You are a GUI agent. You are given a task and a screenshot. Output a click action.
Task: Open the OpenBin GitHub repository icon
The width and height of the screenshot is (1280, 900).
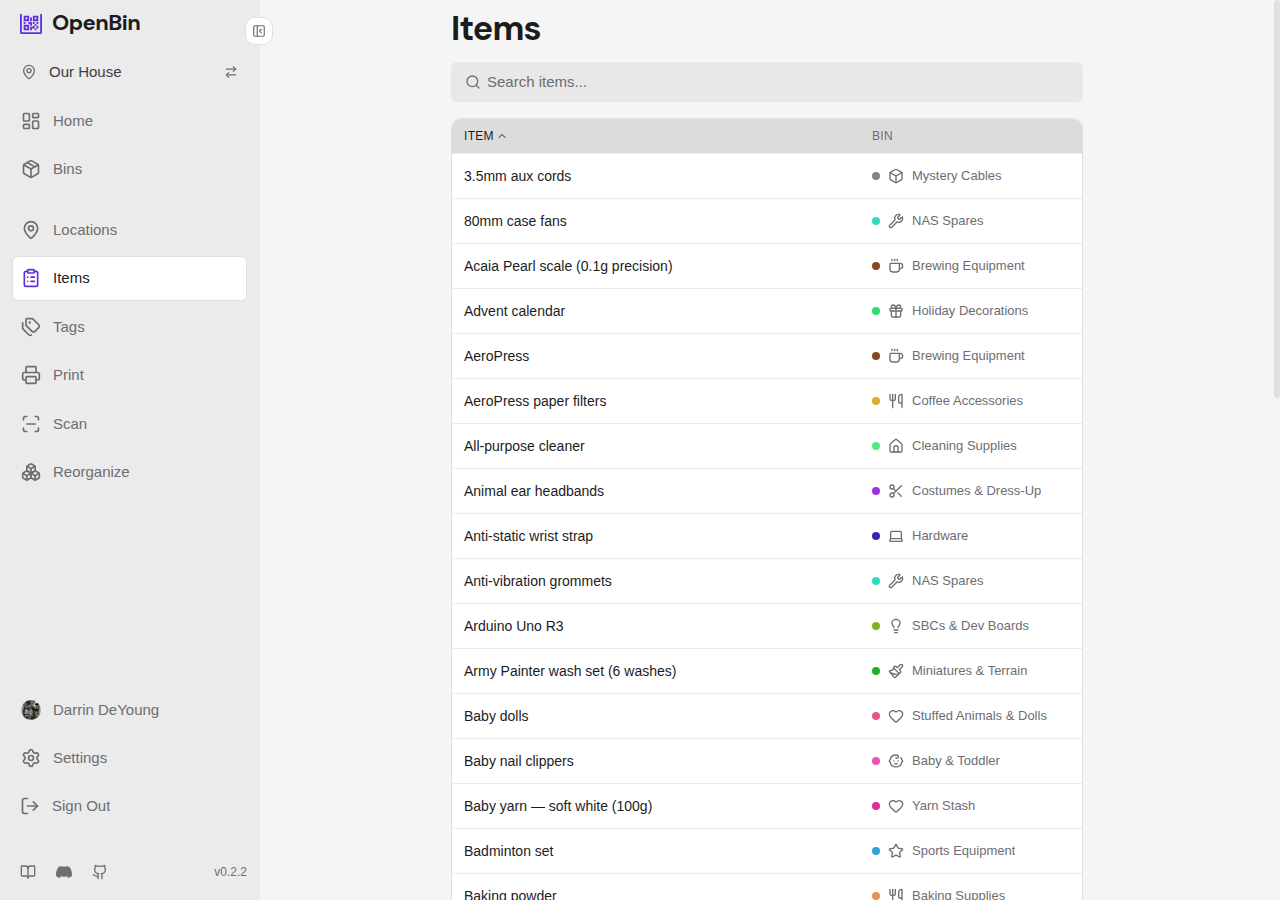100,872
